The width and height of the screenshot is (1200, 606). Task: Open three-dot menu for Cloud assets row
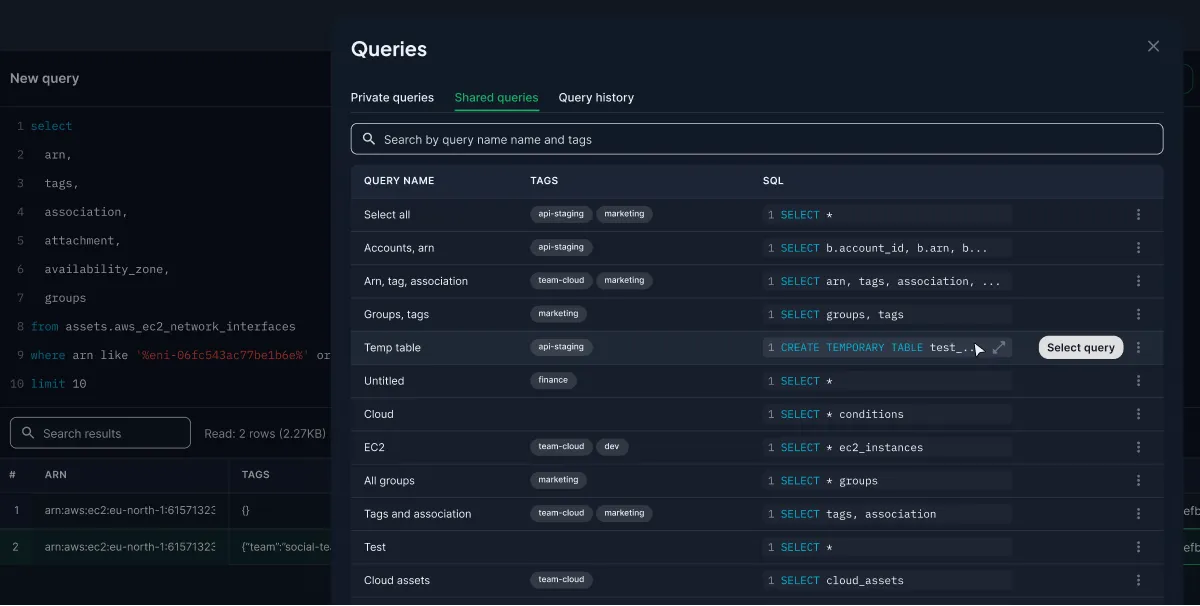pos(1138,580)
